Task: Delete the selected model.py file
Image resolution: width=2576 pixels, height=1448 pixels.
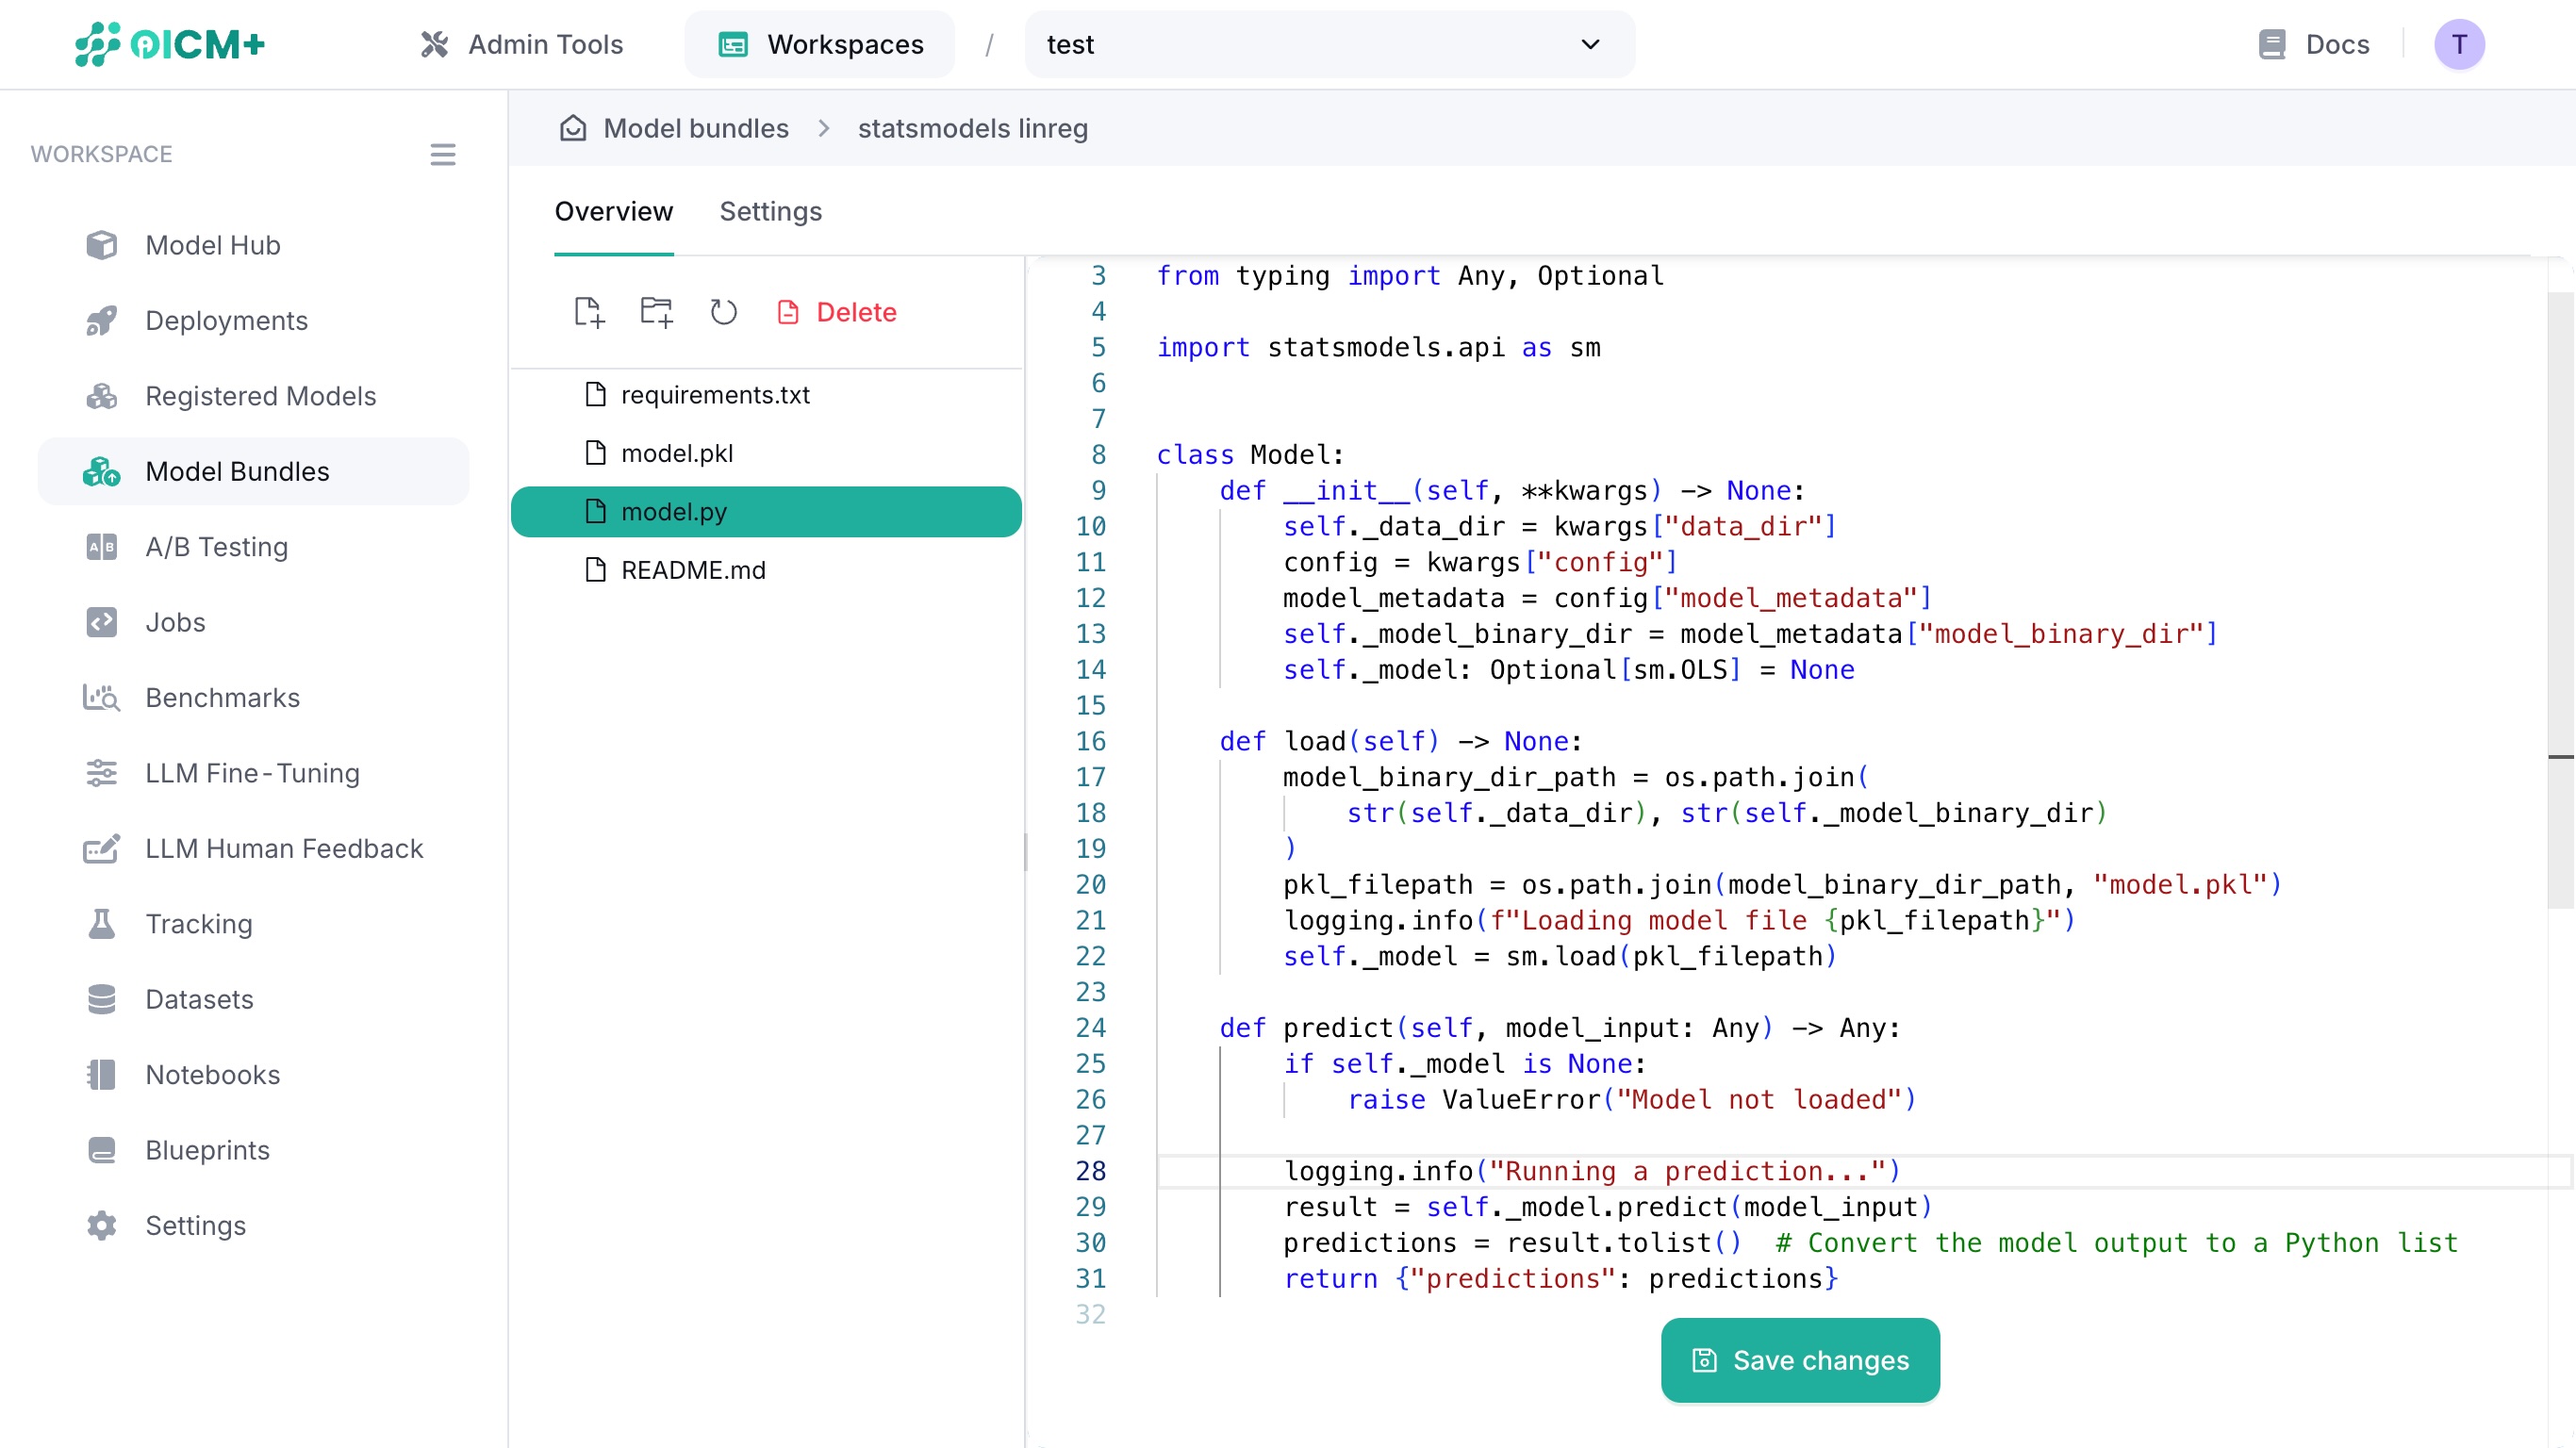Action: coord(836,312)
